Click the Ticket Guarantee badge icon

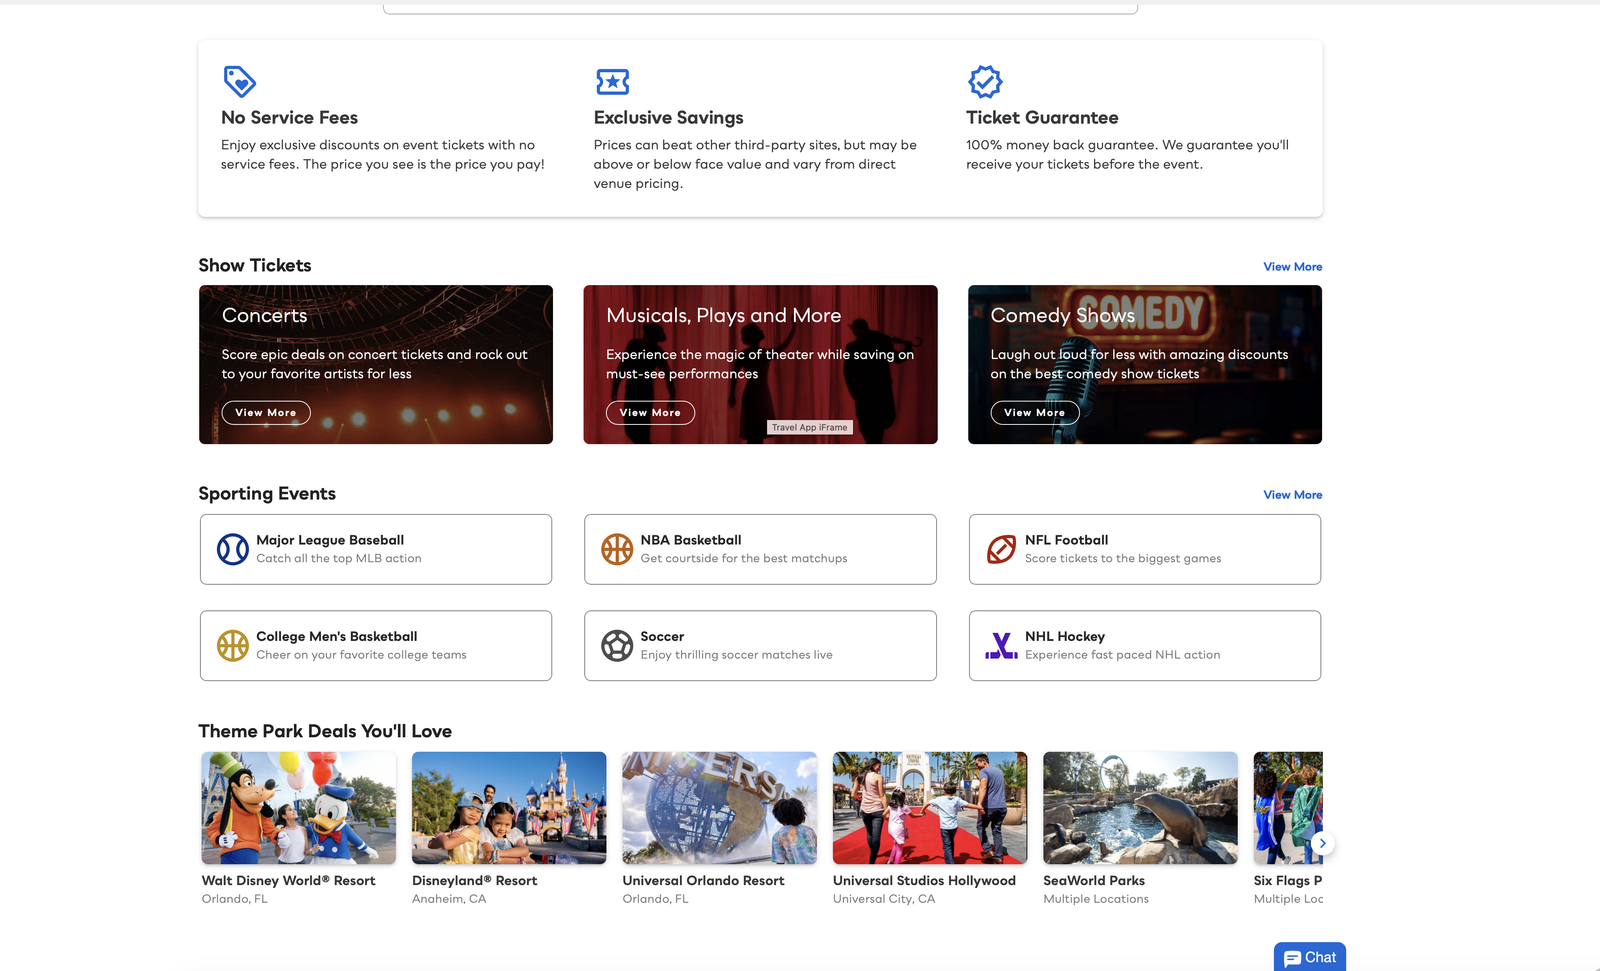tap(985, 81)
